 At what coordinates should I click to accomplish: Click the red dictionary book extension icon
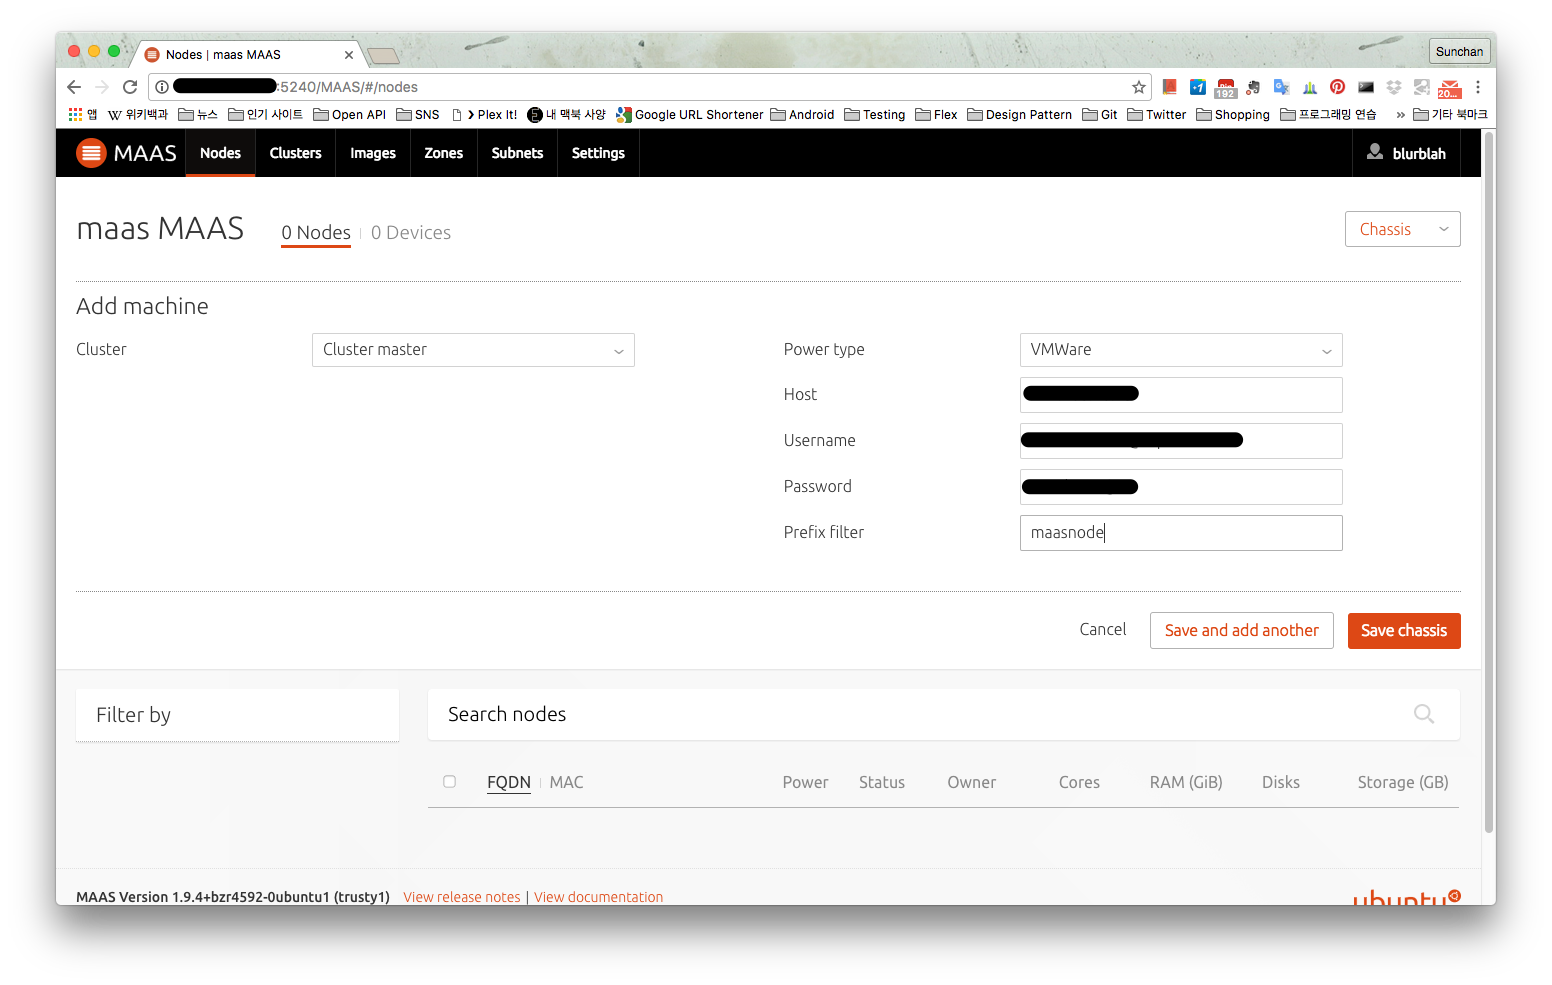(x=1169, y=87)
